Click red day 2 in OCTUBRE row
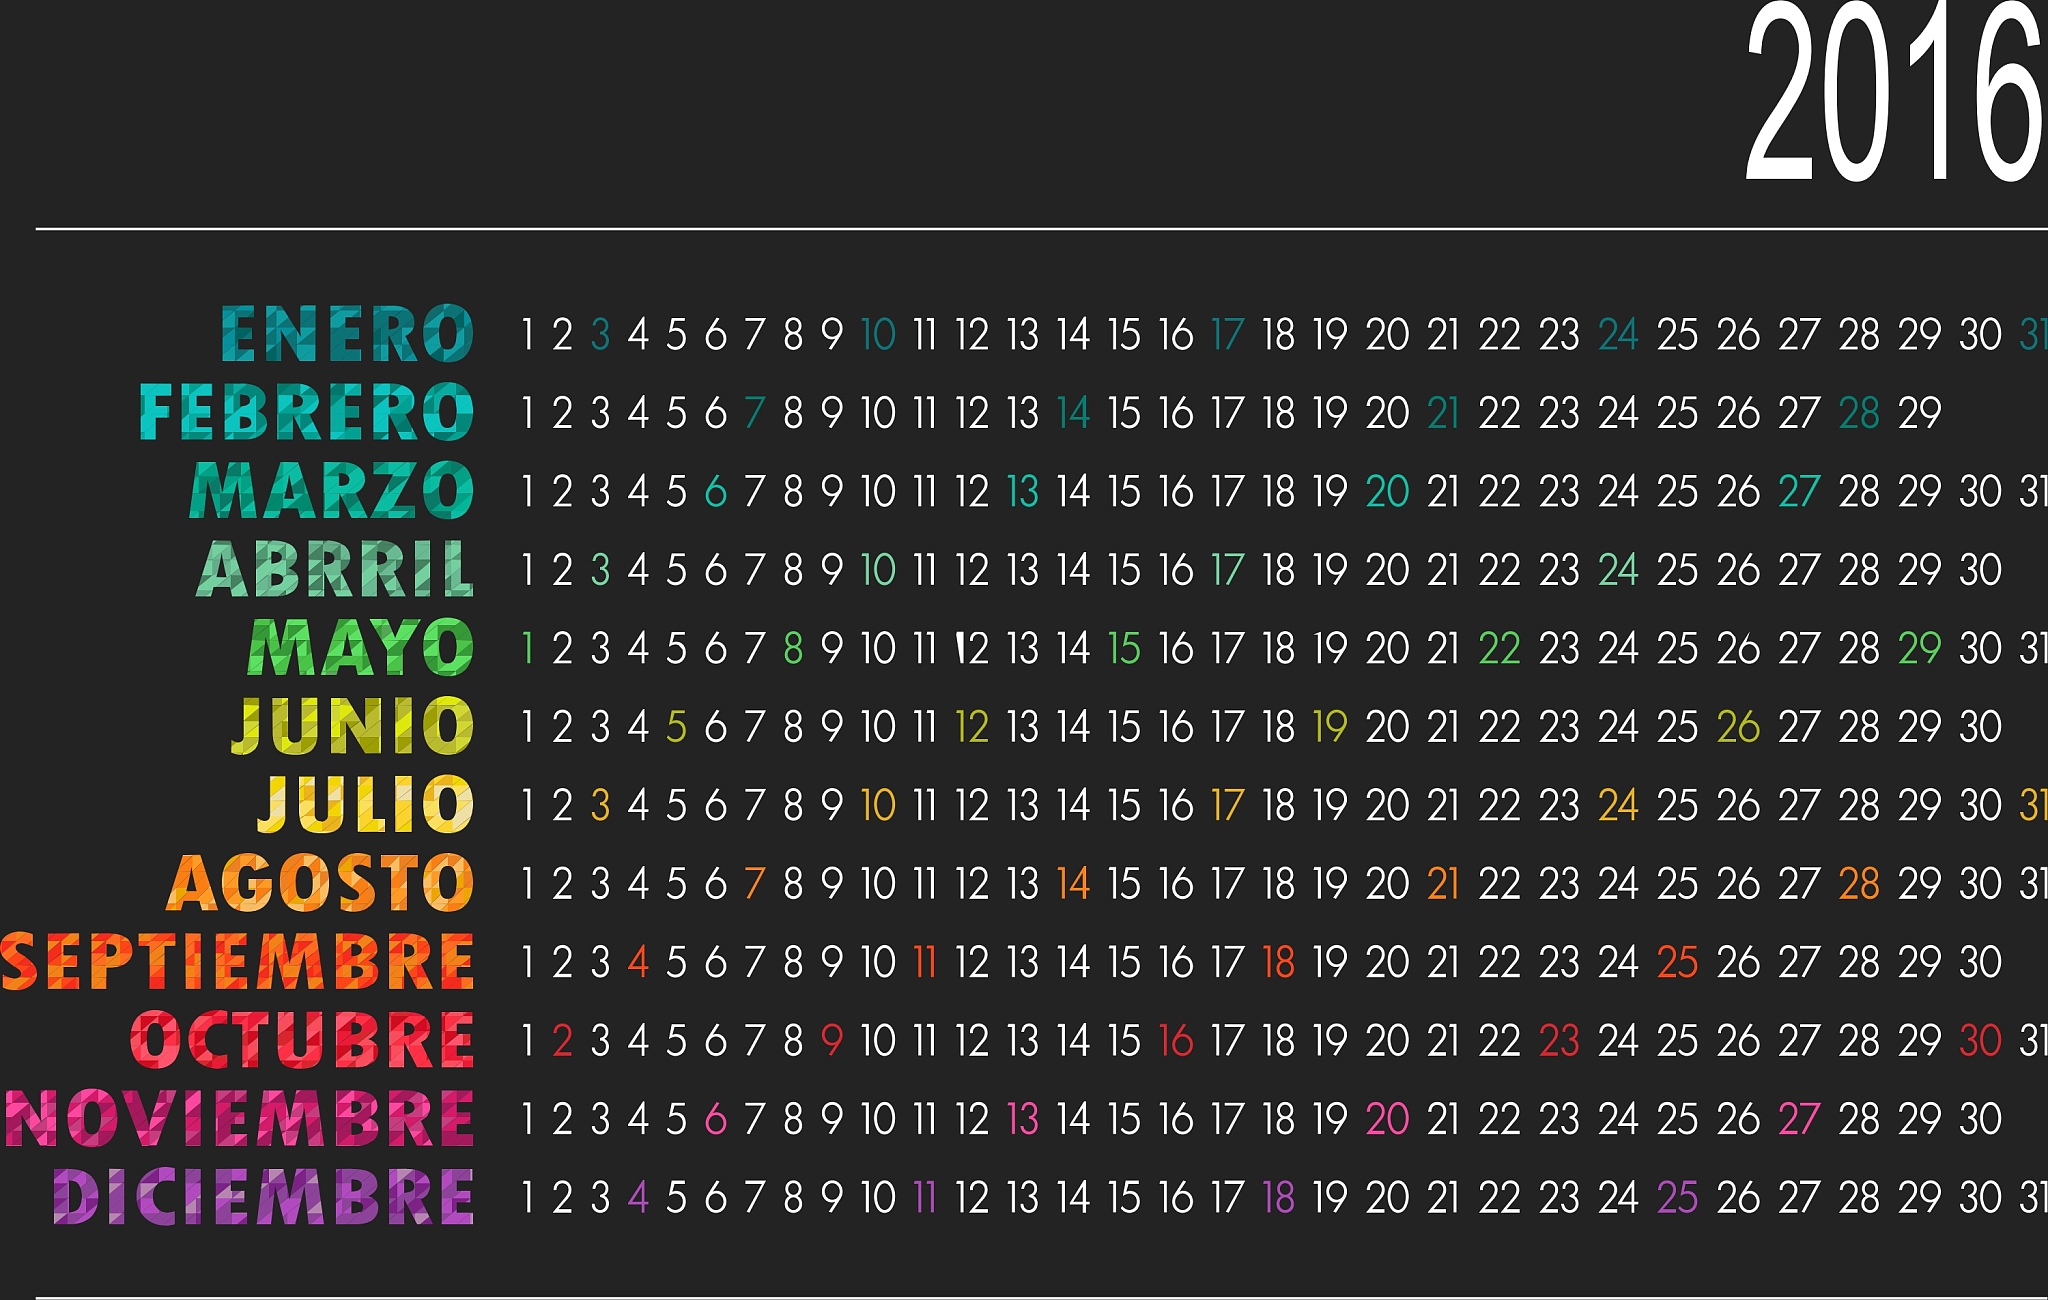 pos(562,1041)
